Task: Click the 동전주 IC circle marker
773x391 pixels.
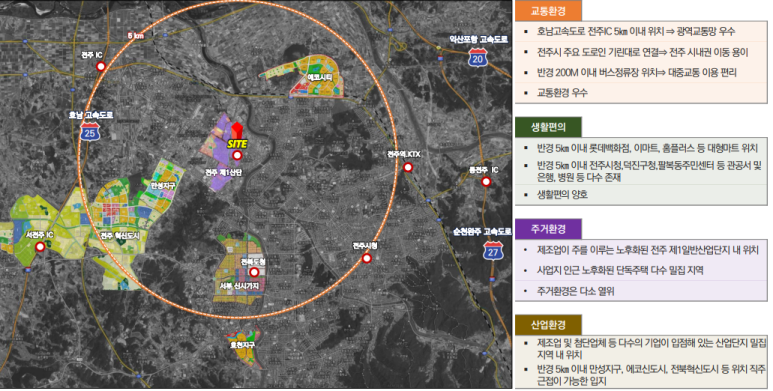Action: [486, 181]
